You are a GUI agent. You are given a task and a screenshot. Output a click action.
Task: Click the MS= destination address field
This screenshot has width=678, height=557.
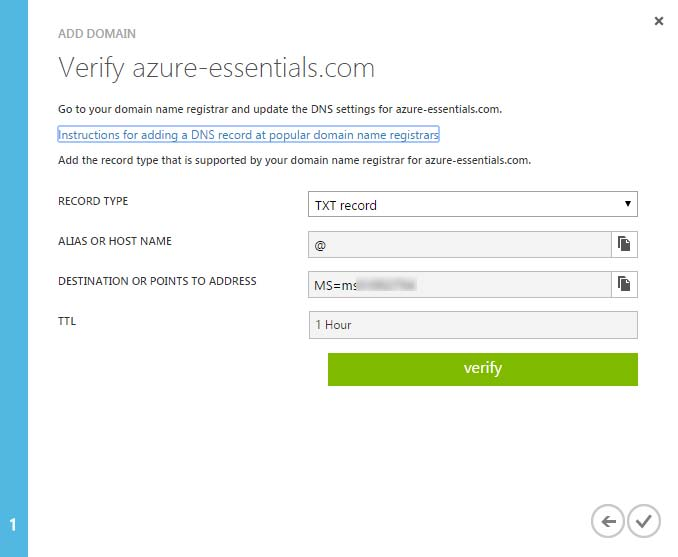(x=460, y=285)
